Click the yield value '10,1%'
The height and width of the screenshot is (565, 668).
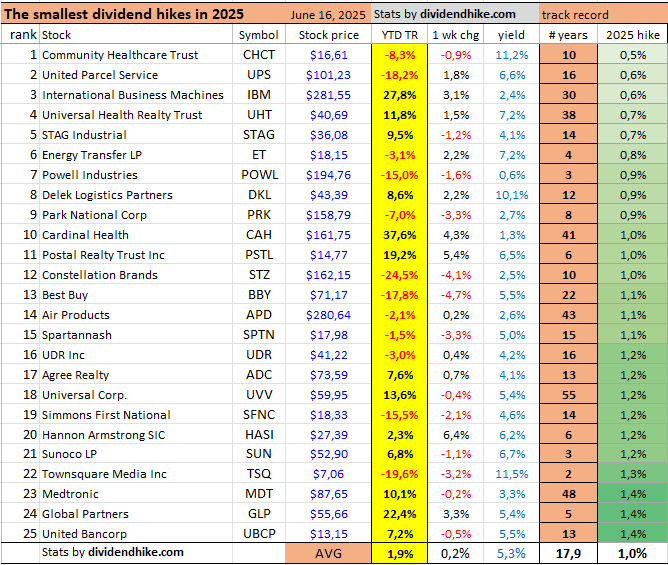point(512,195)
